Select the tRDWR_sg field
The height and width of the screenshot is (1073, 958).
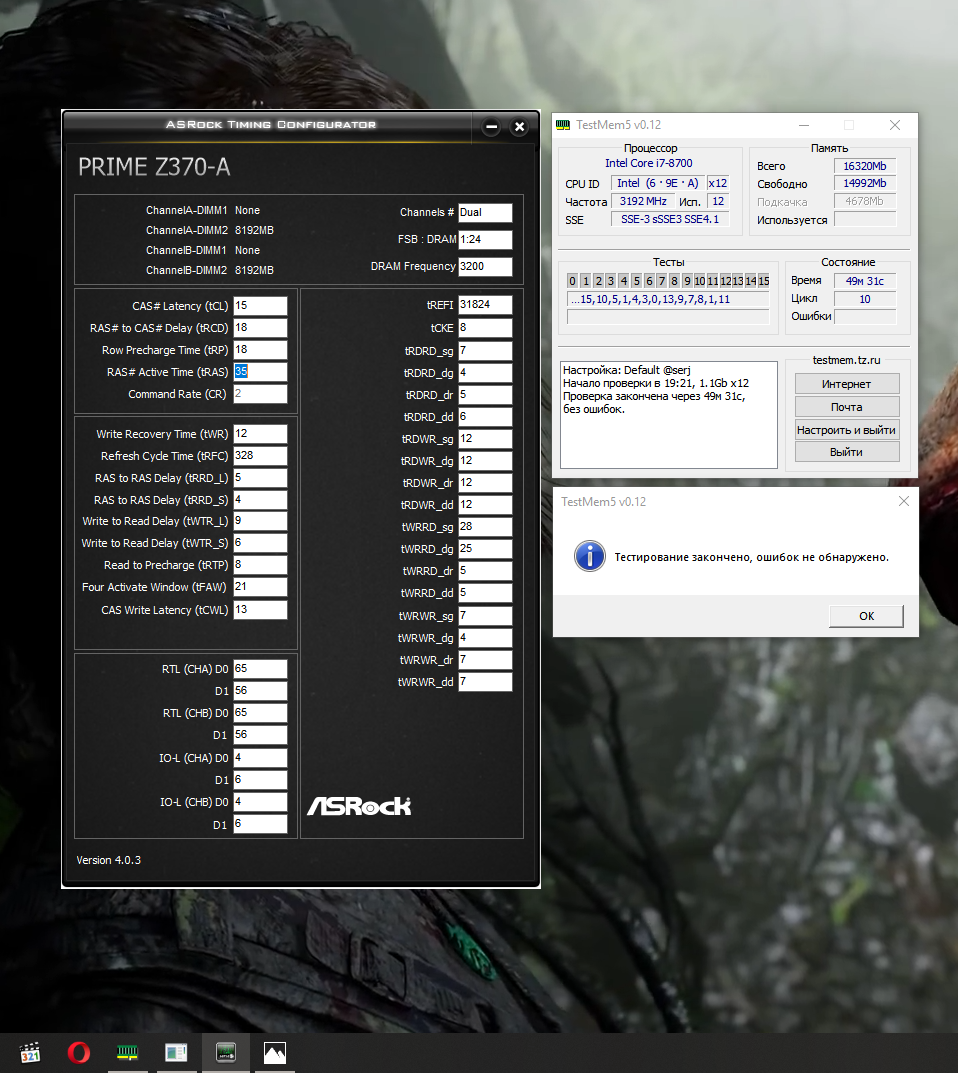485,439
